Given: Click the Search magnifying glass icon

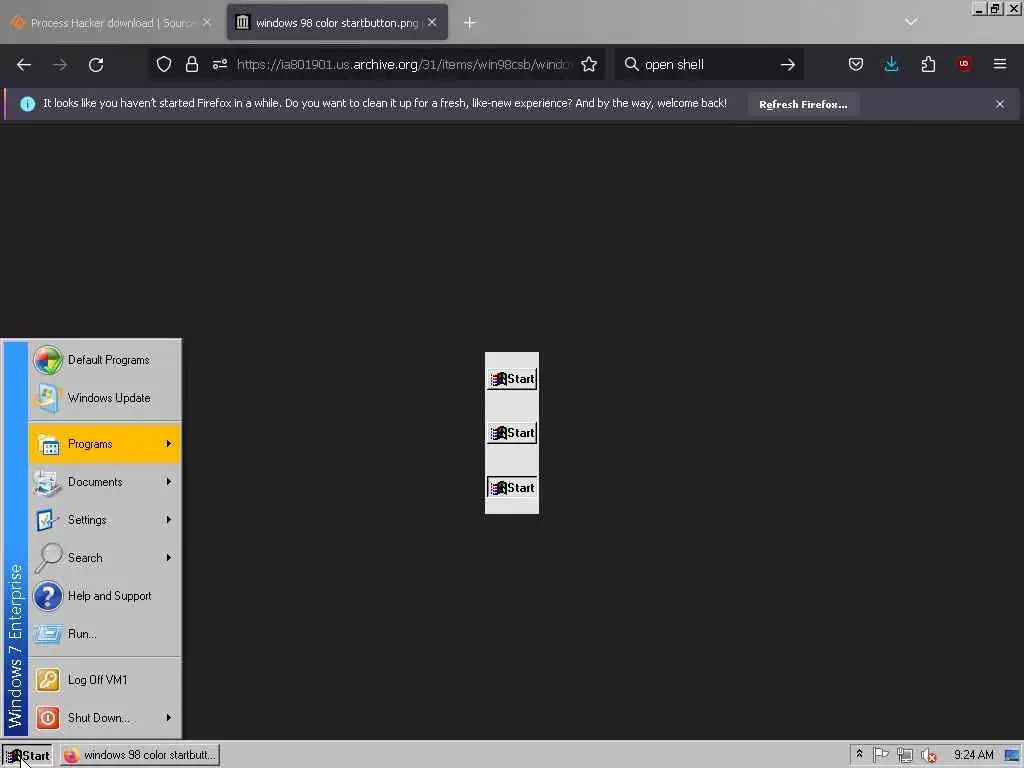Looking at the screenshot, I should 48,558.
